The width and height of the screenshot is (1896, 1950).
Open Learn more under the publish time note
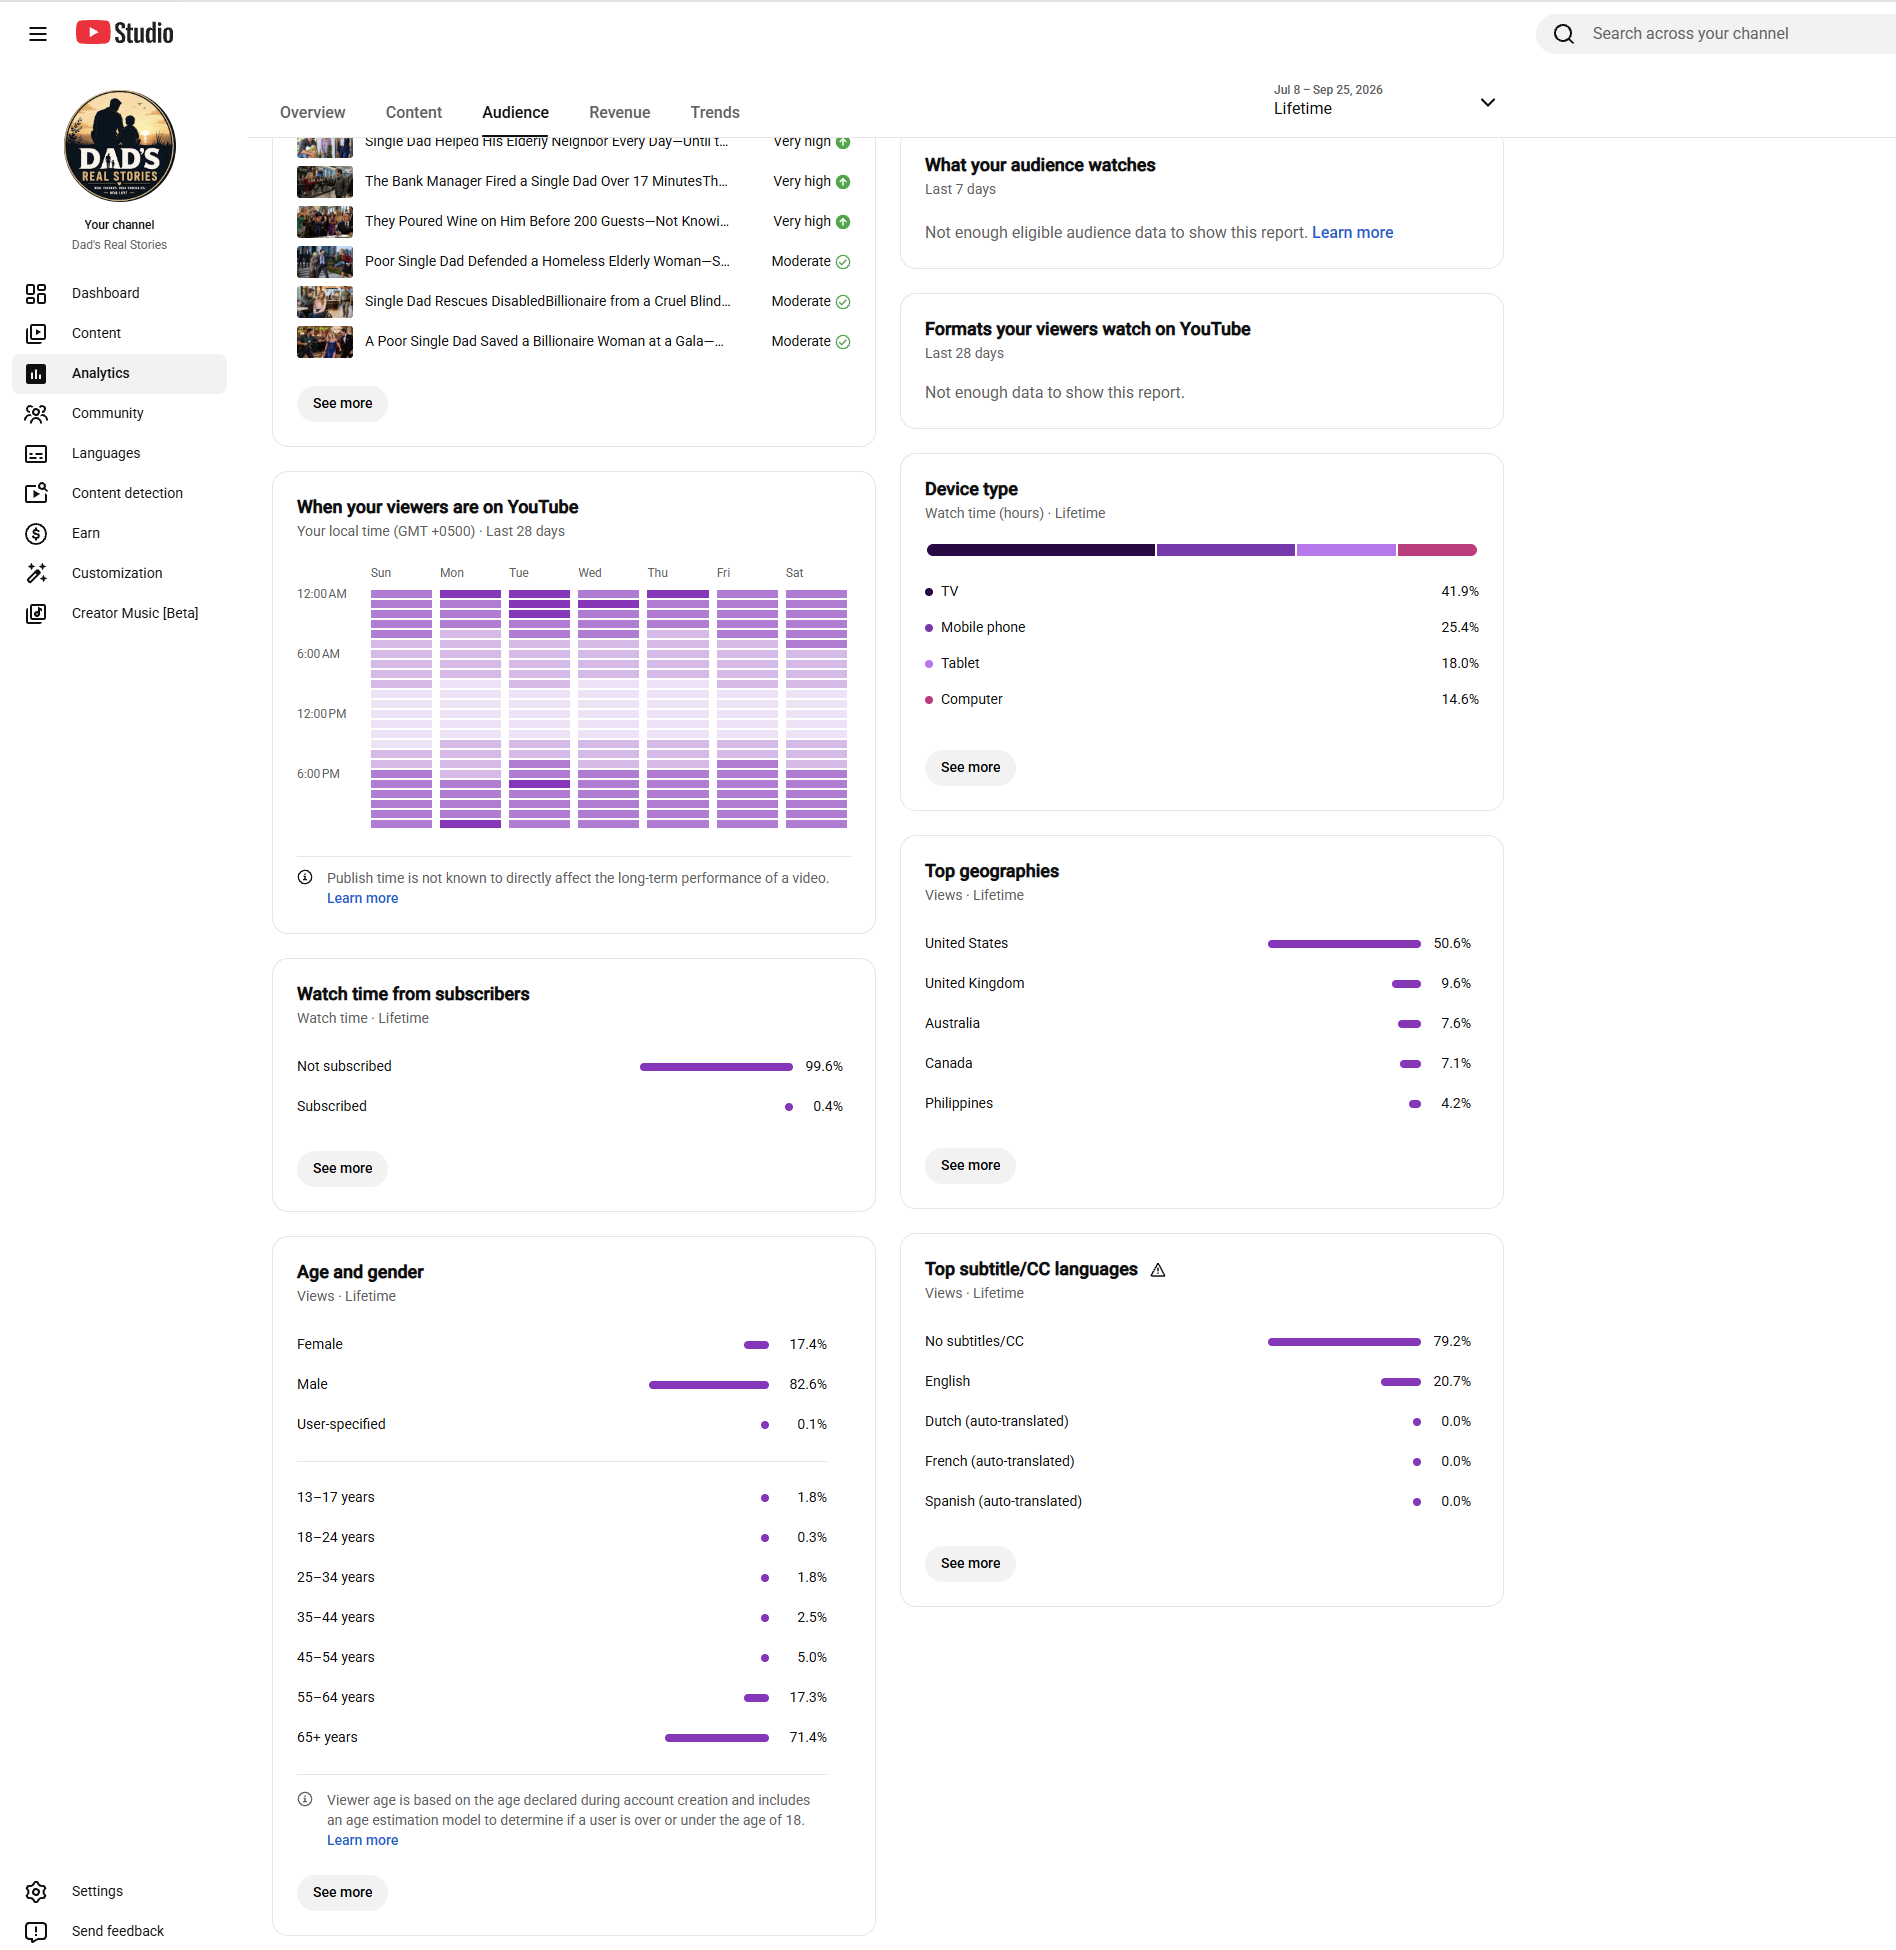tap(362, 898)
